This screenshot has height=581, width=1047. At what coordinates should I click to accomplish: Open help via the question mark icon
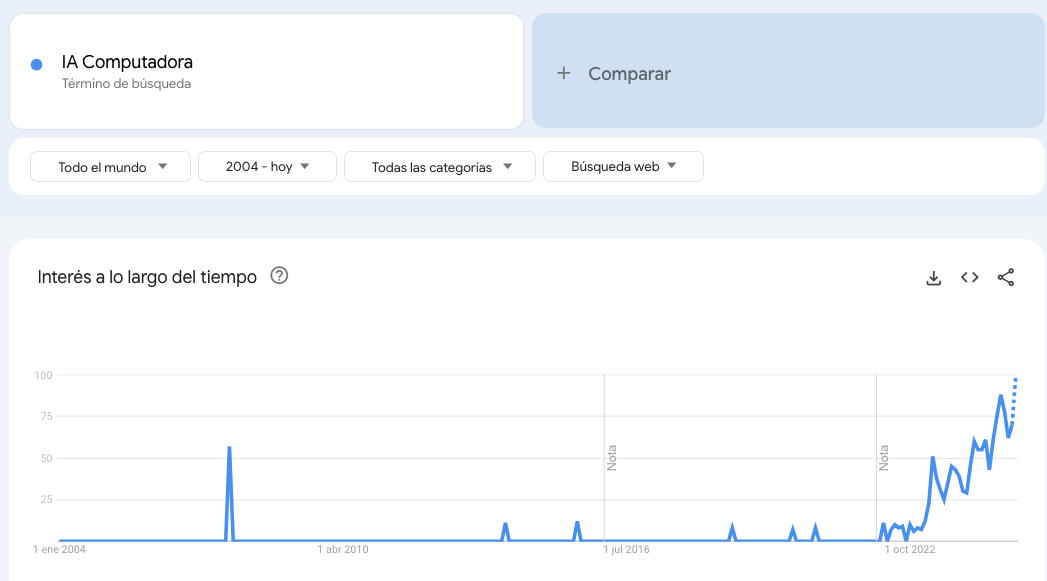click(x=279, y=276)
